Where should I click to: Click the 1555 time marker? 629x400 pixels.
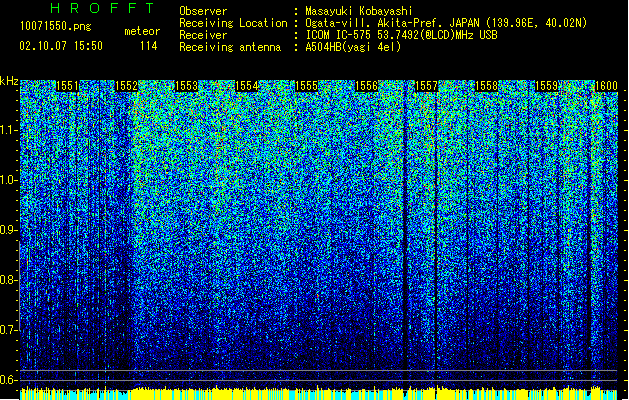[306, 86]
